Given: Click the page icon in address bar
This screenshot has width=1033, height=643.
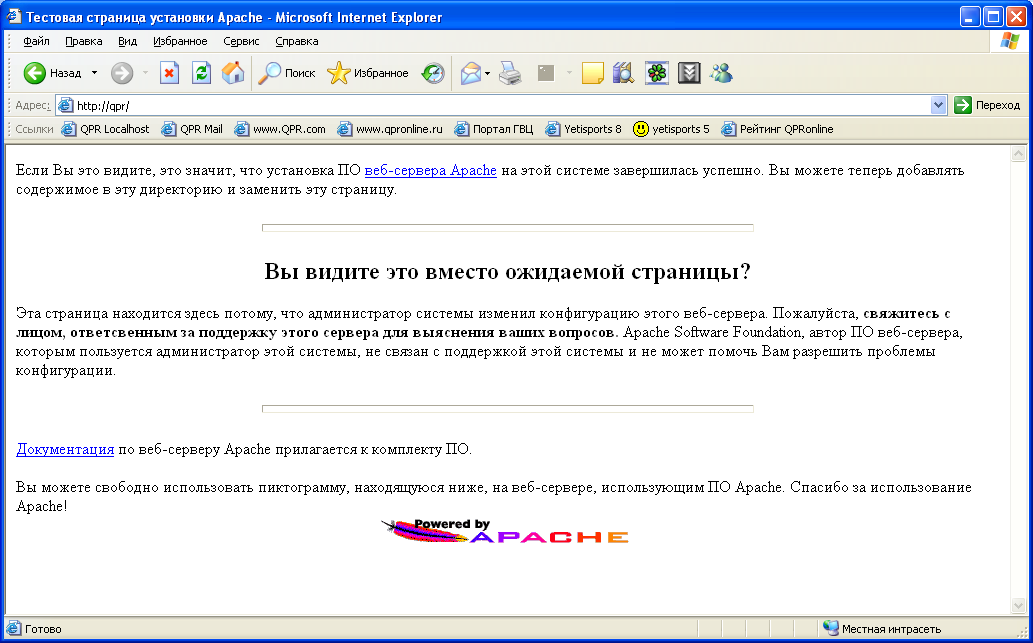Looking at the screenshot, I should click(65, 105).
